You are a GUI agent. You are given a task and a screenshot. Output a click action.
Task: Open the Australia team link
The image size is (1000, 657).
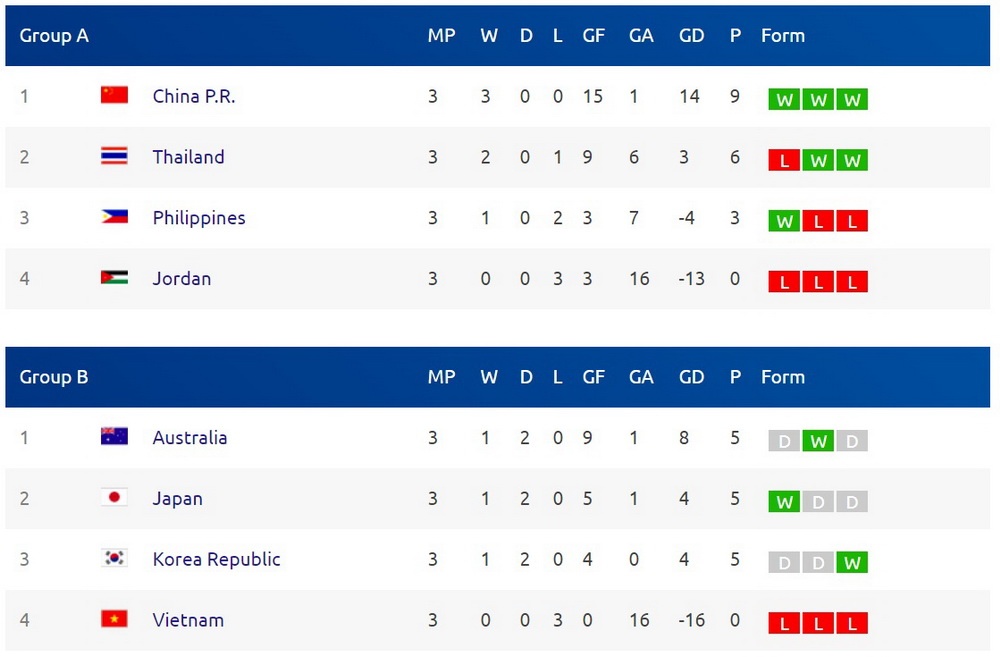point(189,438)
